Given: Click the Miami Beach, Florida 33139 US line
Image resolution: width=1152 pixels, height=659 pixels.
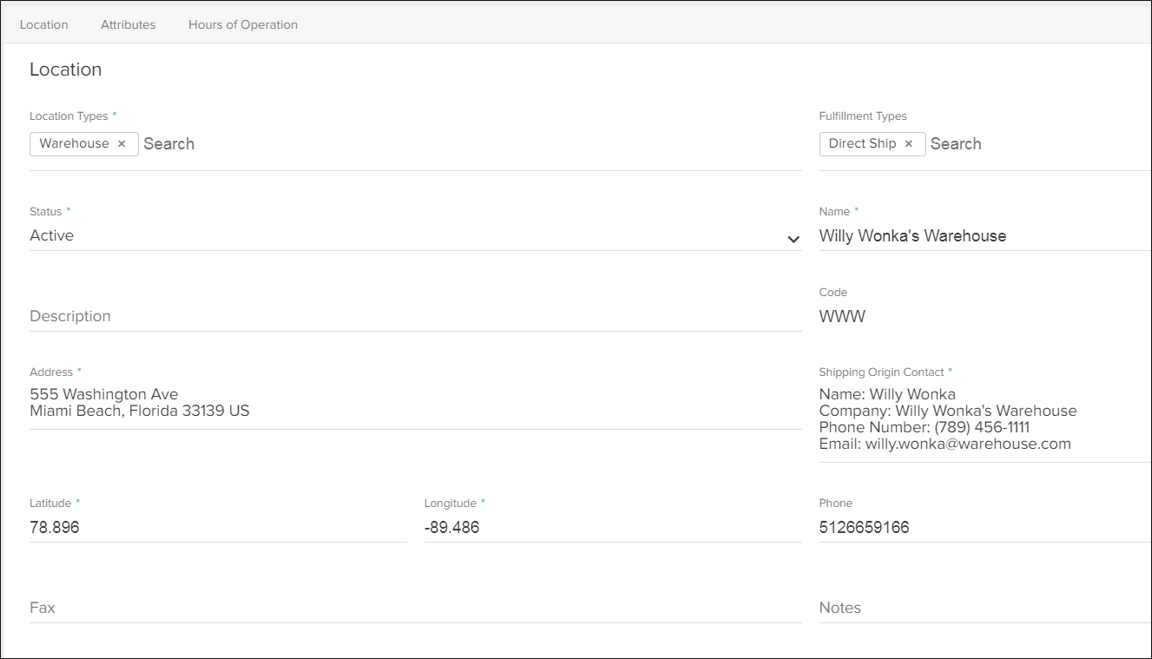Looking at the screenshot, I should [x=140, y=411].
